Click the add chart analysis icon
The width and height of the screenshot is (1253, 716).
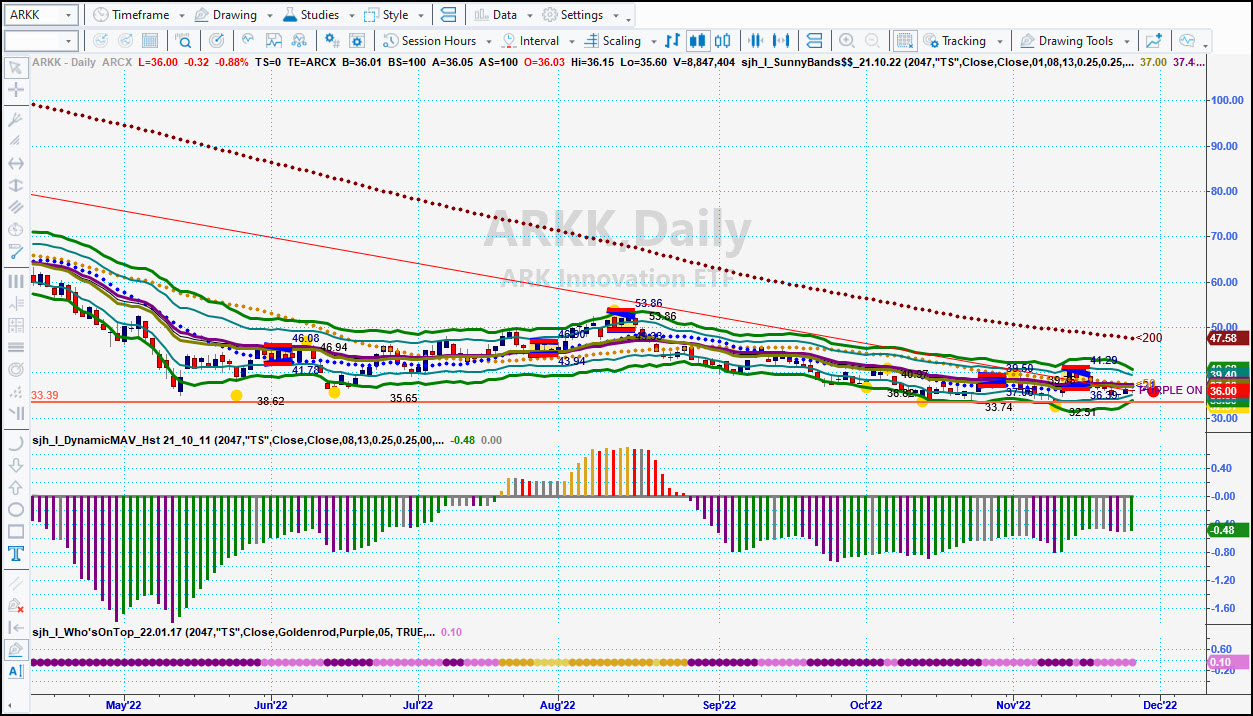point(1155,41)
